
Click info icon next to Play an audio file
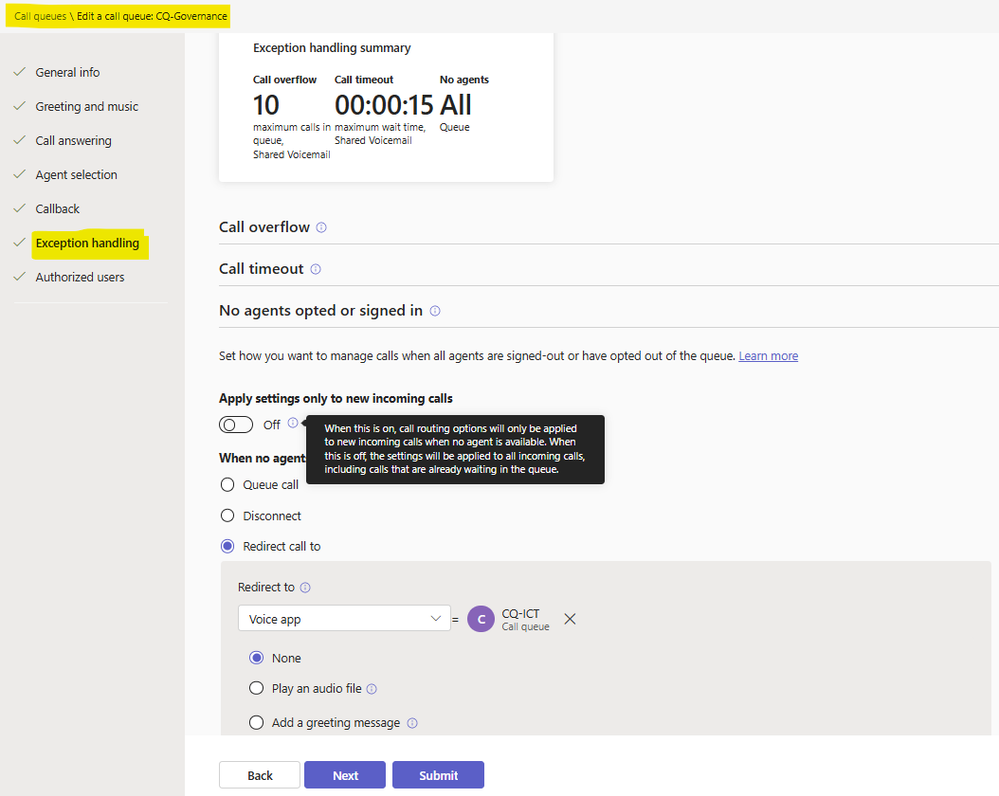coord(371,689)
